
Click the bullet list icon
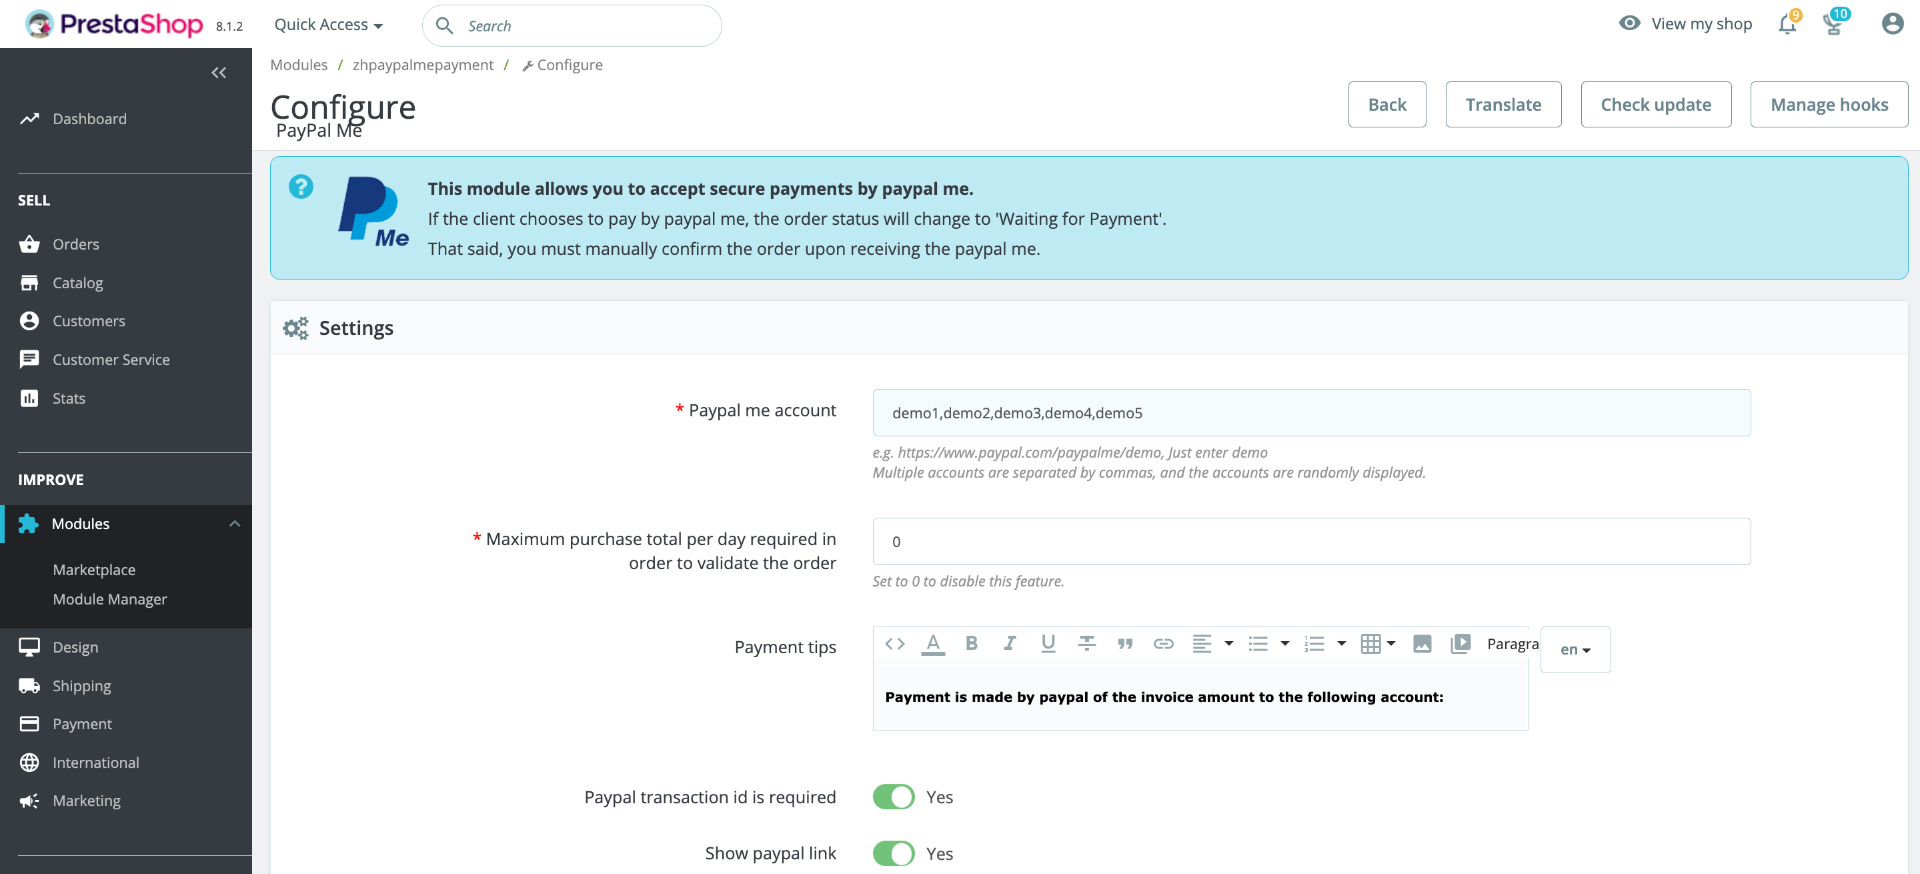point(1258,644)
